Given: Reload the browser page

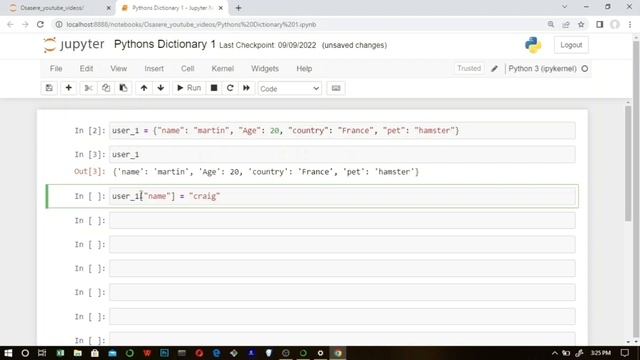Looking at the screenshot, I should click(40, 24).
